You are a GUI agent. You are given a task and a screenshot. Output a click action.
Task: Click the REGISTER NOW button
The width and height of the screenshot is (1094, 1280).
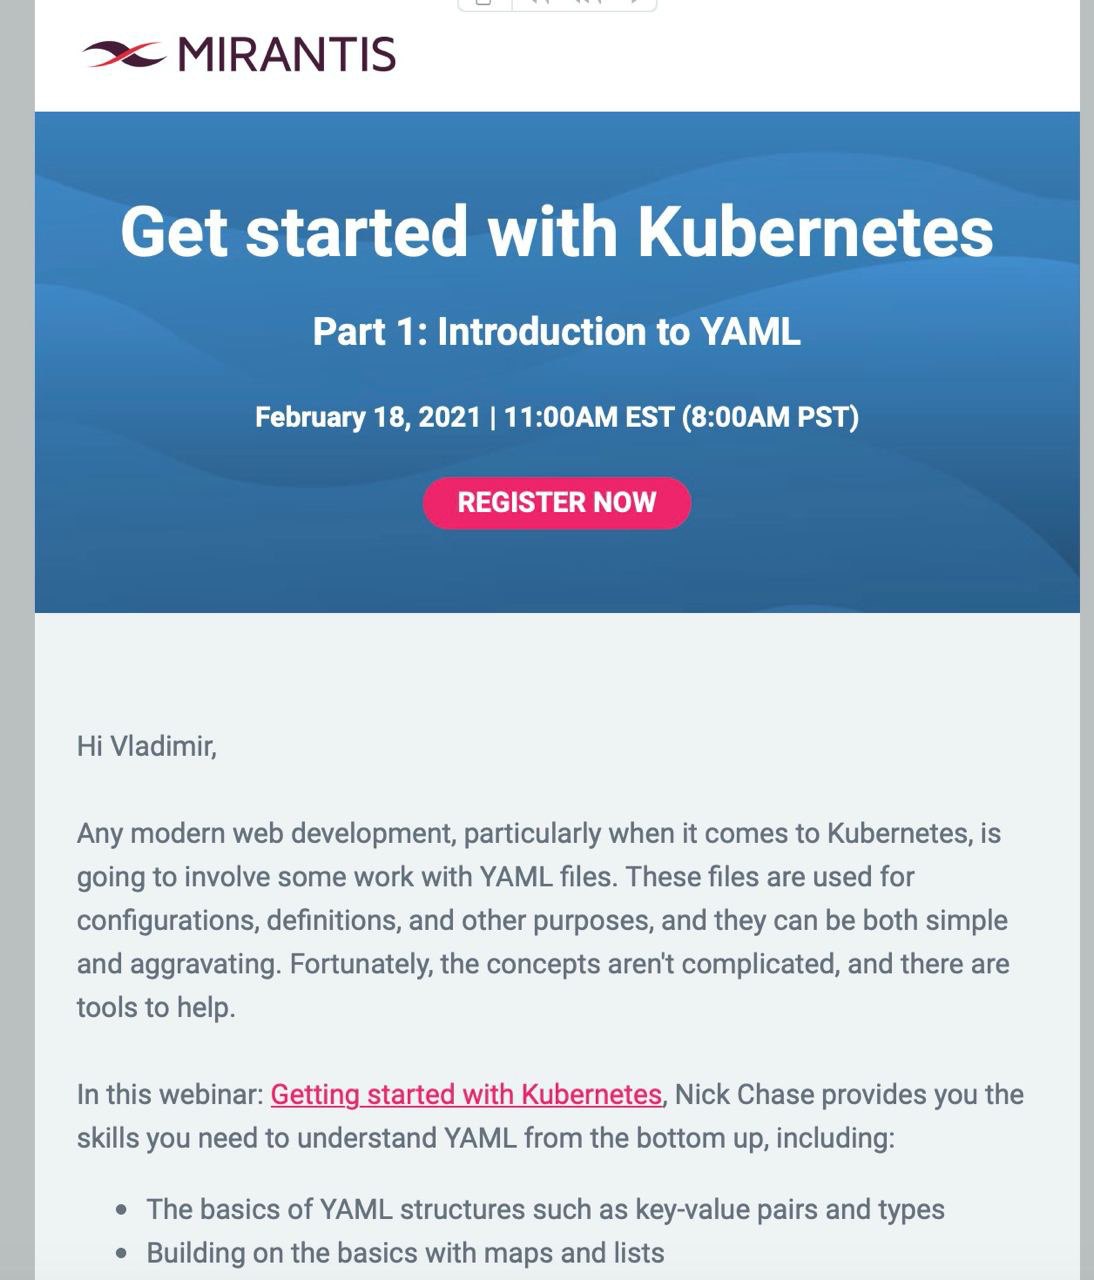(557, 502)
